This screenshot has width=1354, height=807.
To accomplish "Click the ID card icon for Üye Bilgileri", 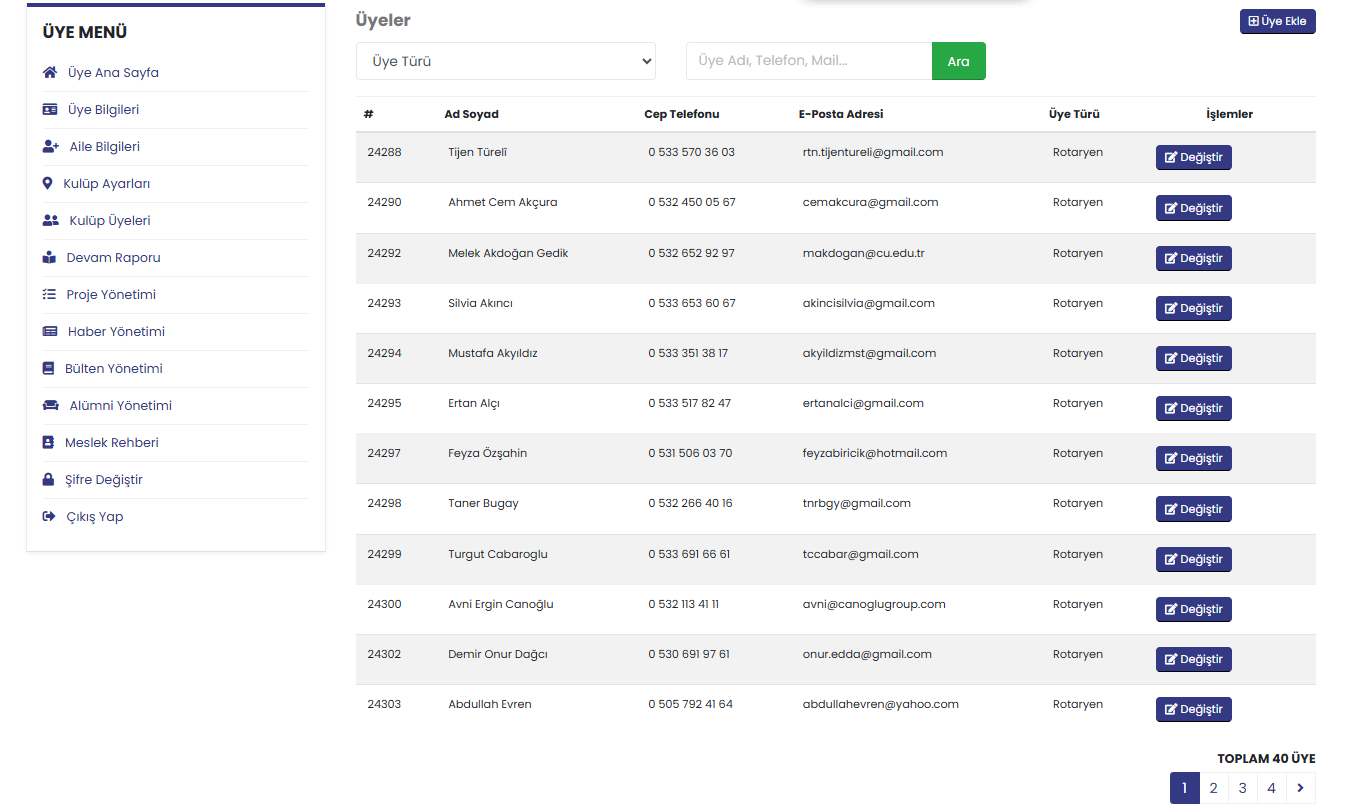I will [50, 110].
